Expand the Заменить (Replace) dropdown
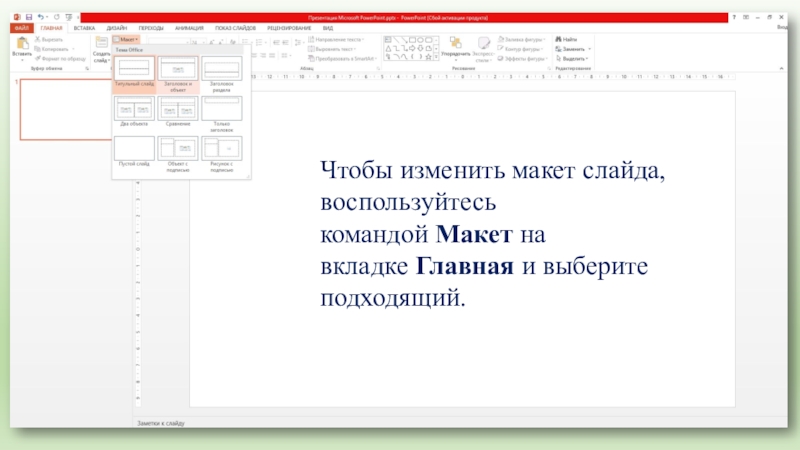Screen dimensions: 800x450 pos(590,49)
